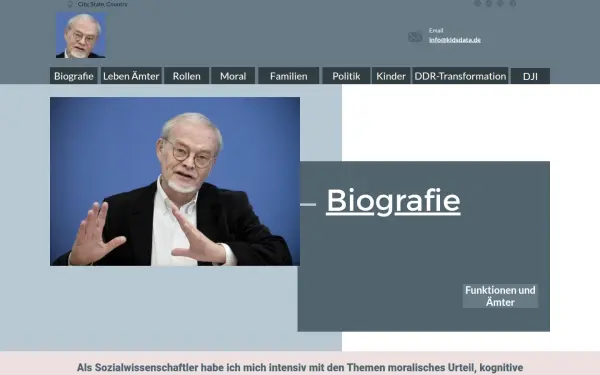
Task: Click the paragraph starting 'Als Sozialwissenschaftler'
Action: click(300, 368)
